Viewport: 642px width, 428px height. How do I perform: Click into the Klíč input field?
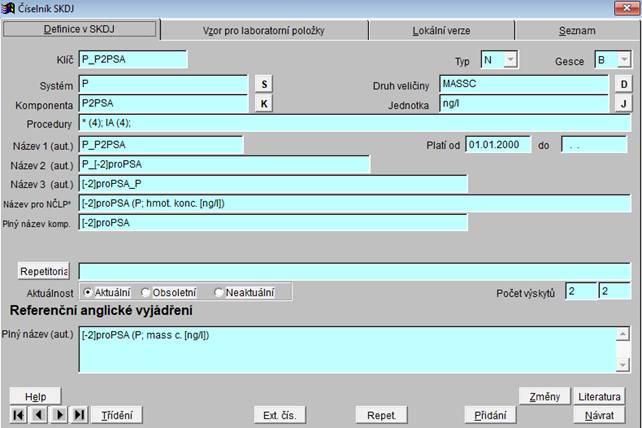(x=132, y=60)
